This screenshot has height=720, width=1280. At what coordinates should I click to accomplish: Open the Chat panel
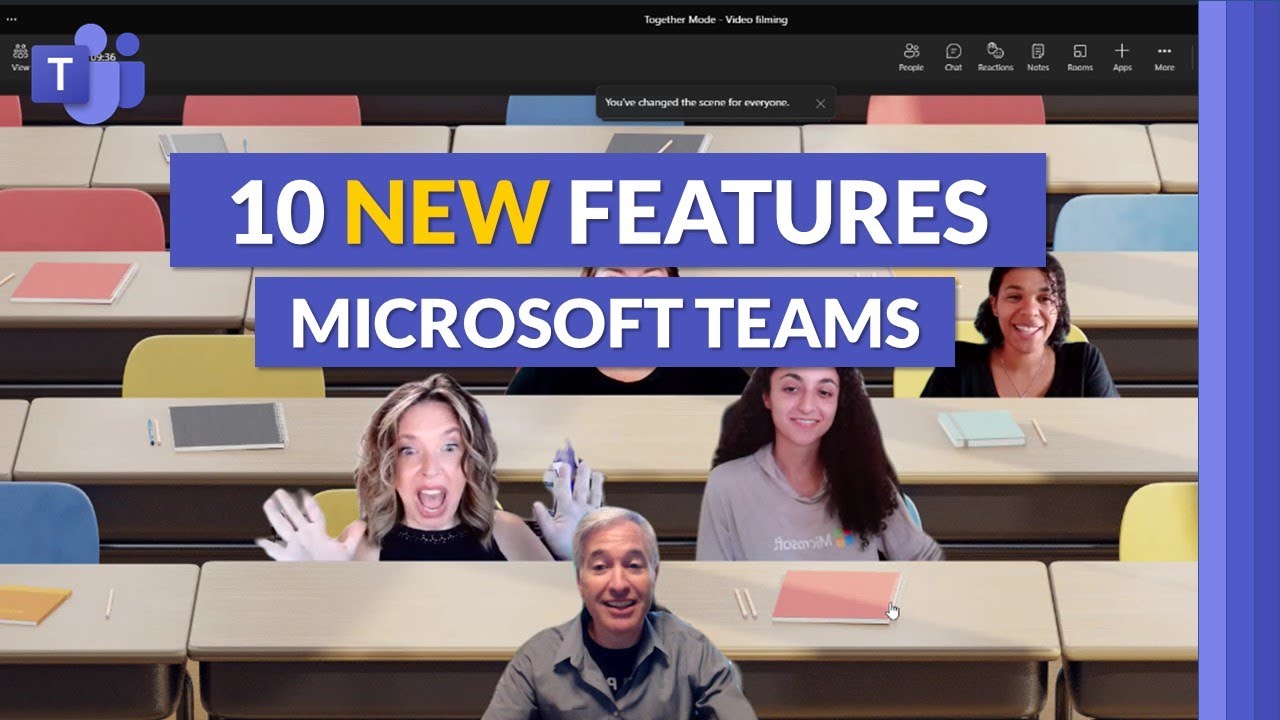[x=953, y=57]
